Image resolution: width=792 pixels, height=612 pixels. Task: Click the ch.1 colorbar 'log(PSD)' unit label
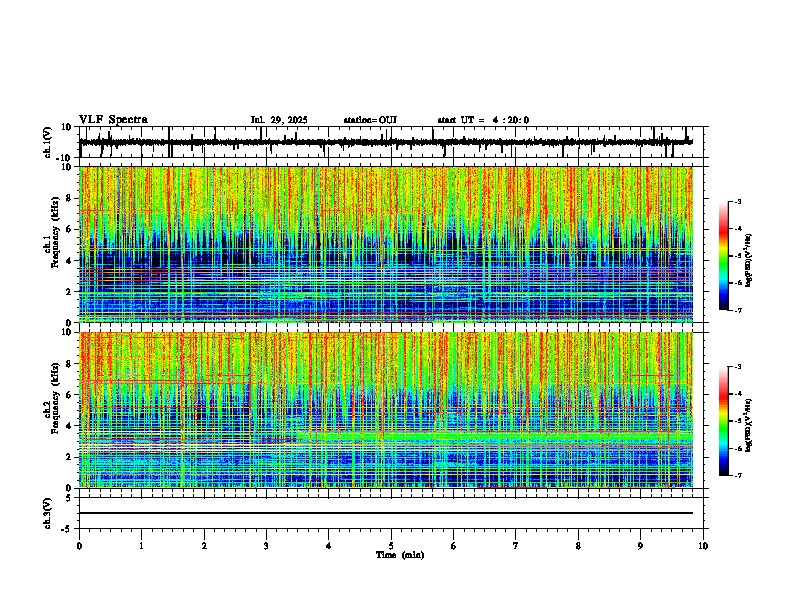coord(749,260)
